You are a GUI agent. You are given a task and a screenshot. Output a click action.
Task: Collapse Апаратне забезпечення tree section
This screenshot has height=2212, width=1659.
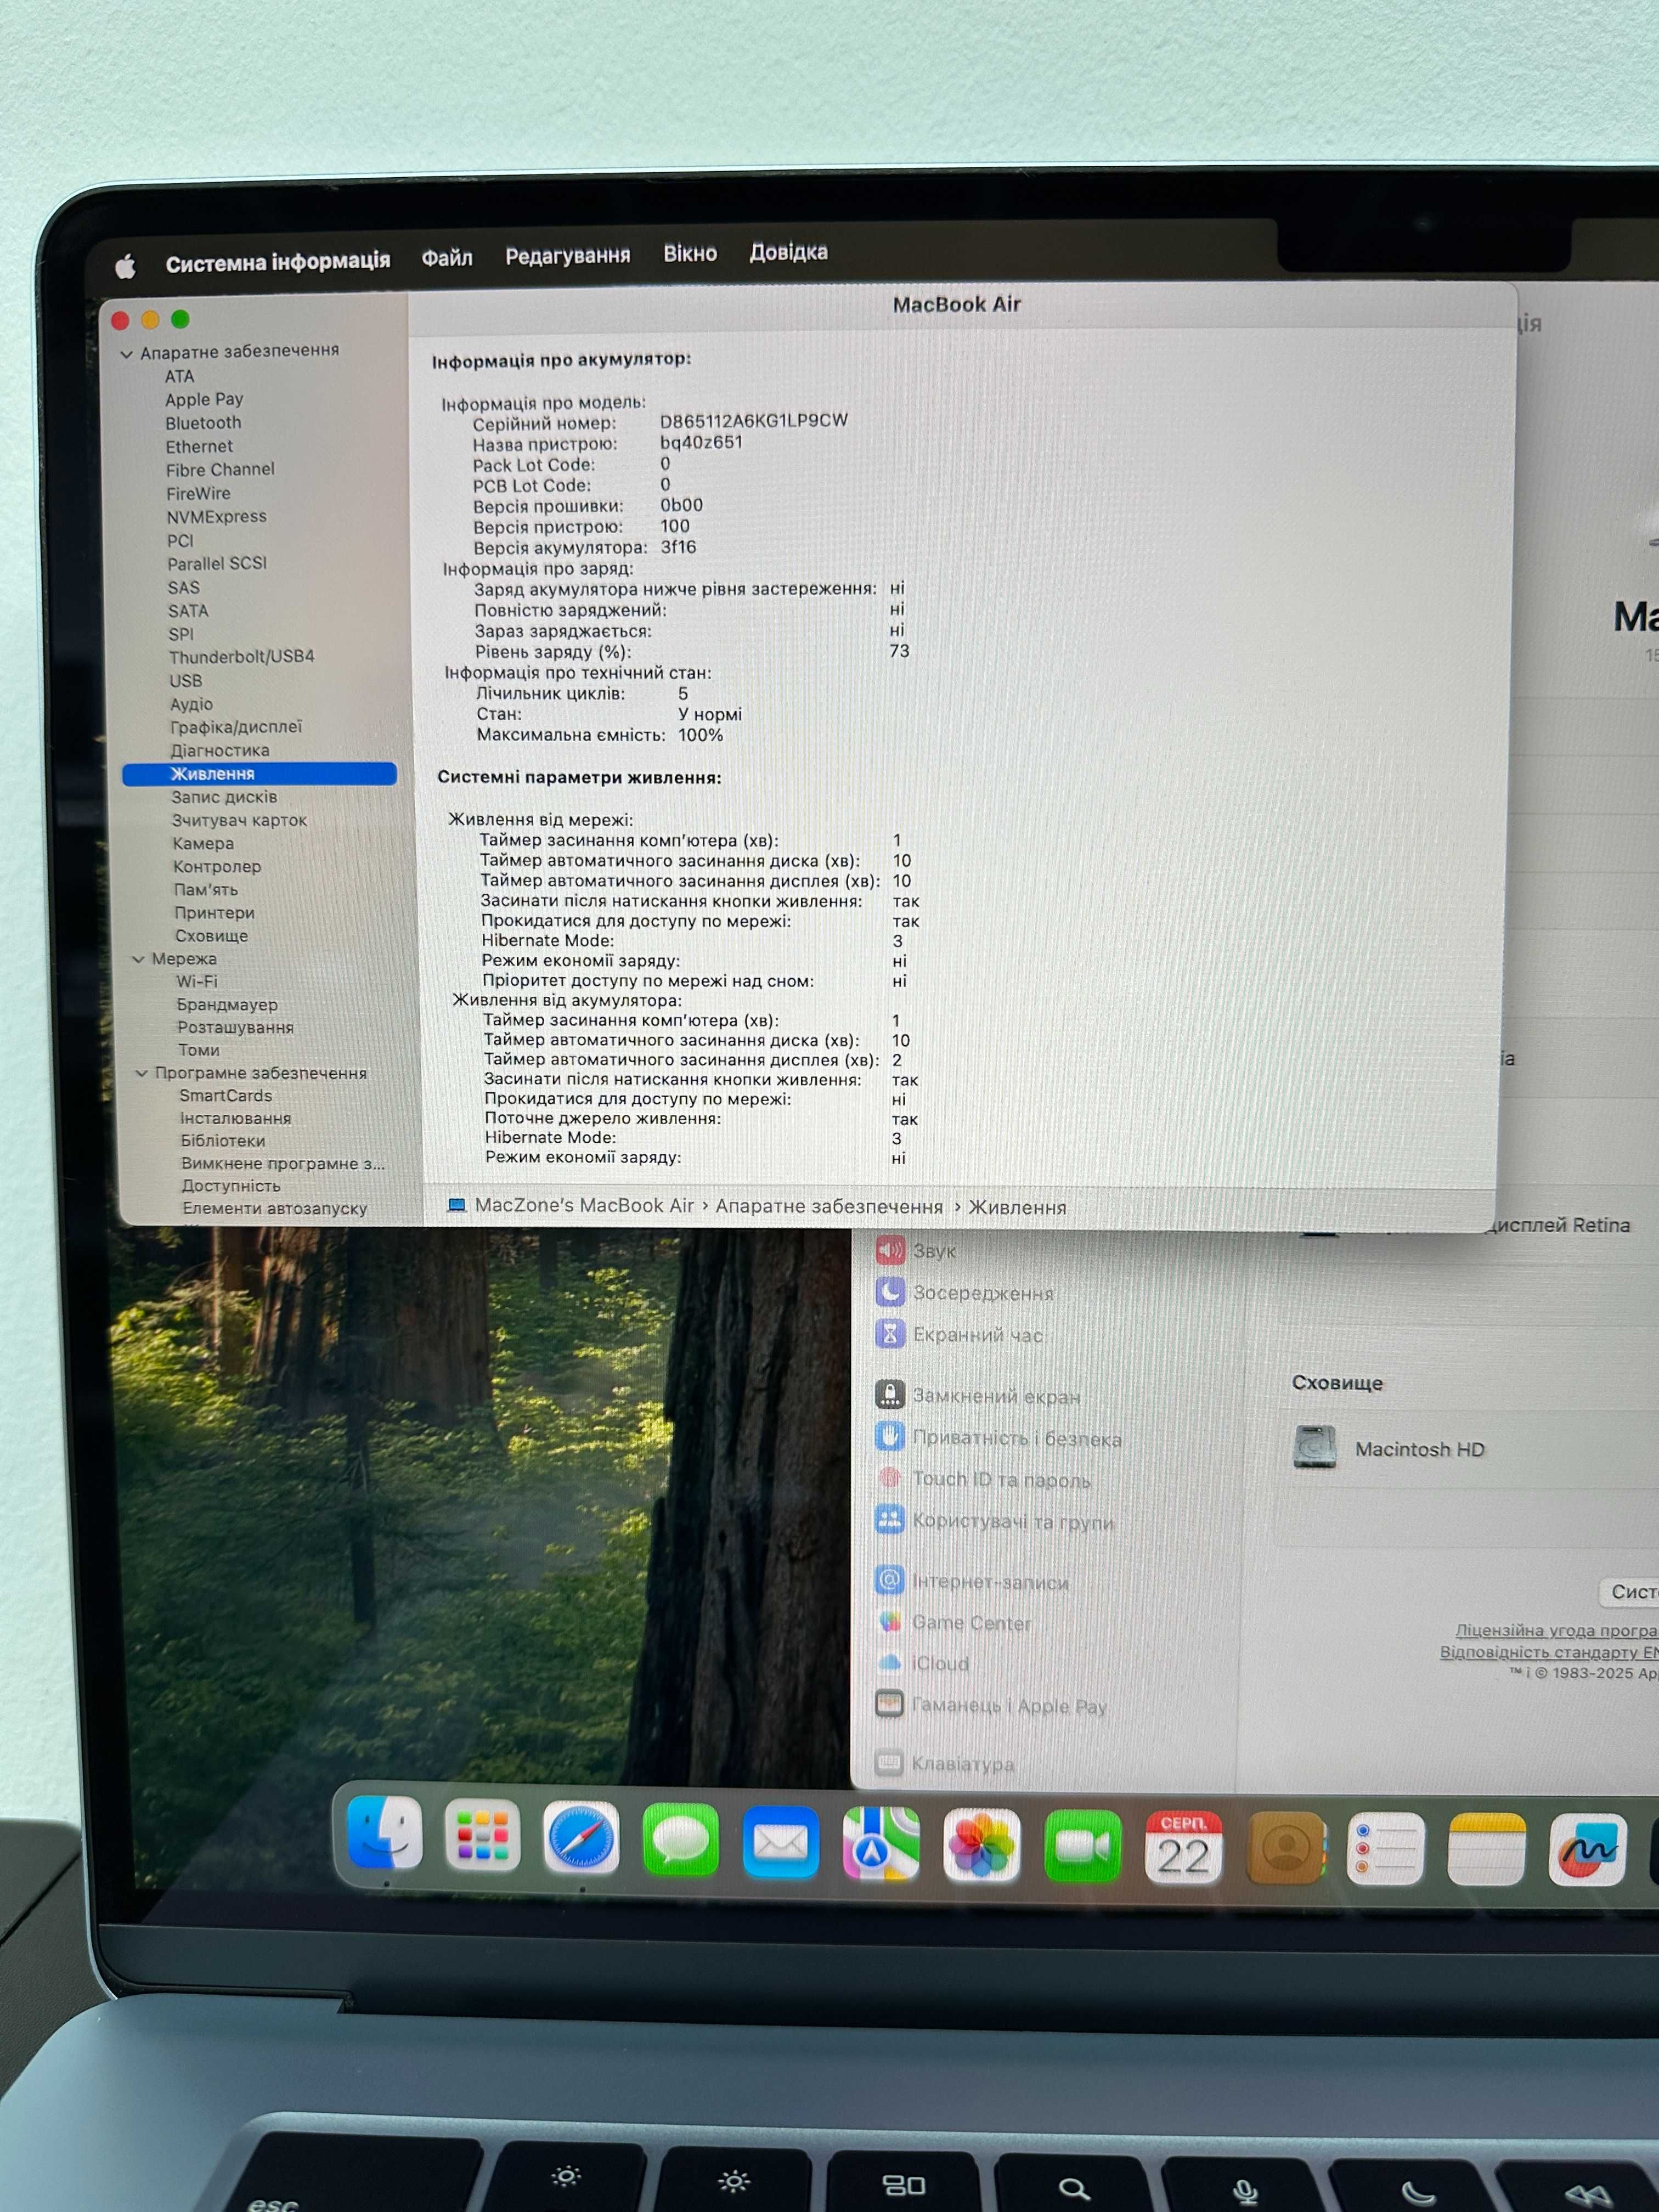click(127, 354)
